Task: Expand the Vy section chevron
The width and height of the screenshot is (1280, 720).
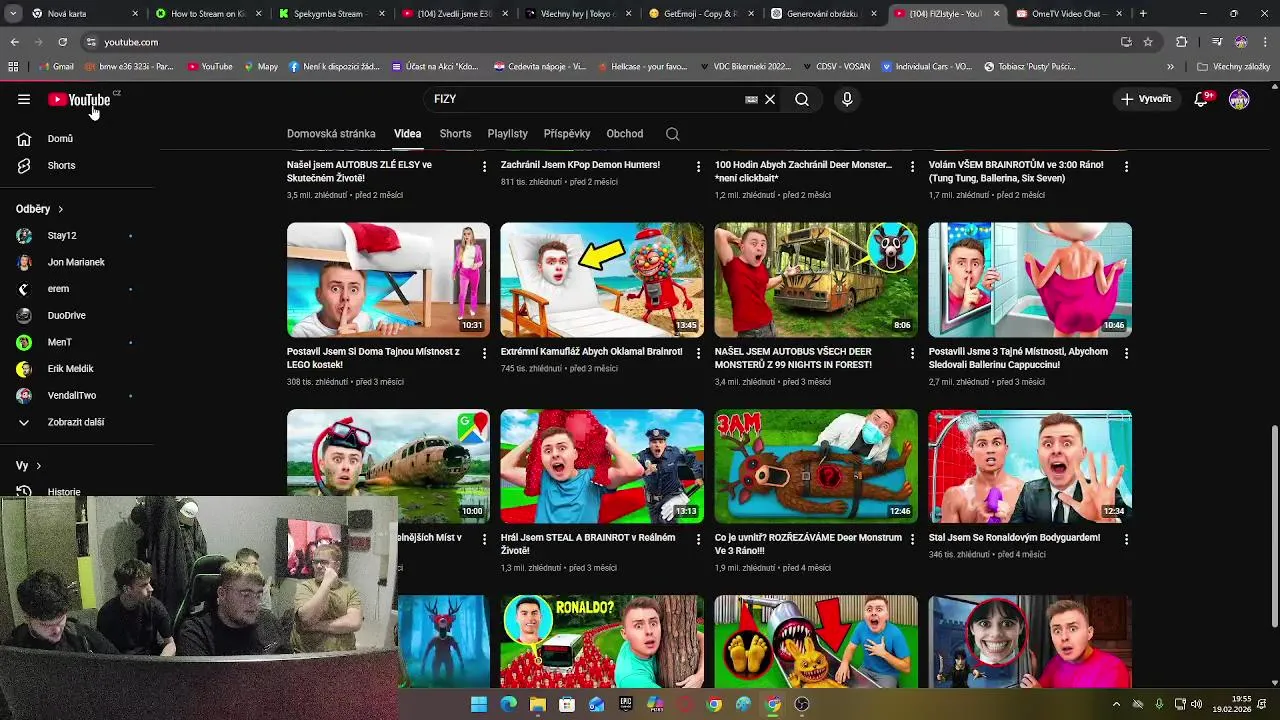Action: [x=39, y=466]
